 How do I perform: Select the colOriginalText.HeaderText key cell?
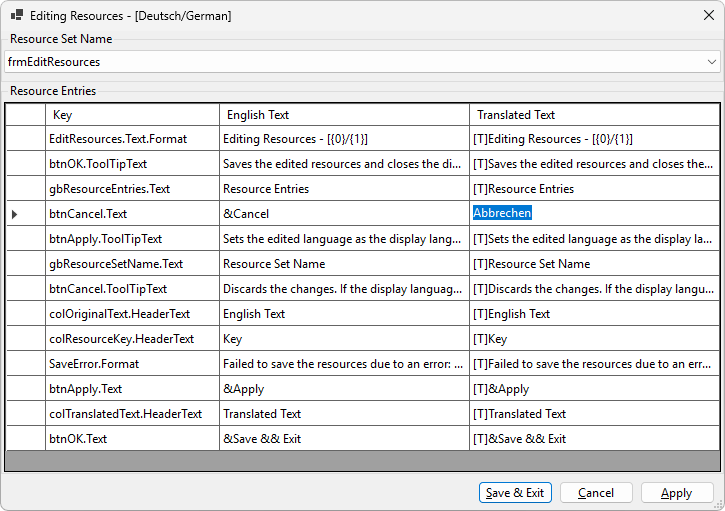point(132,314)
